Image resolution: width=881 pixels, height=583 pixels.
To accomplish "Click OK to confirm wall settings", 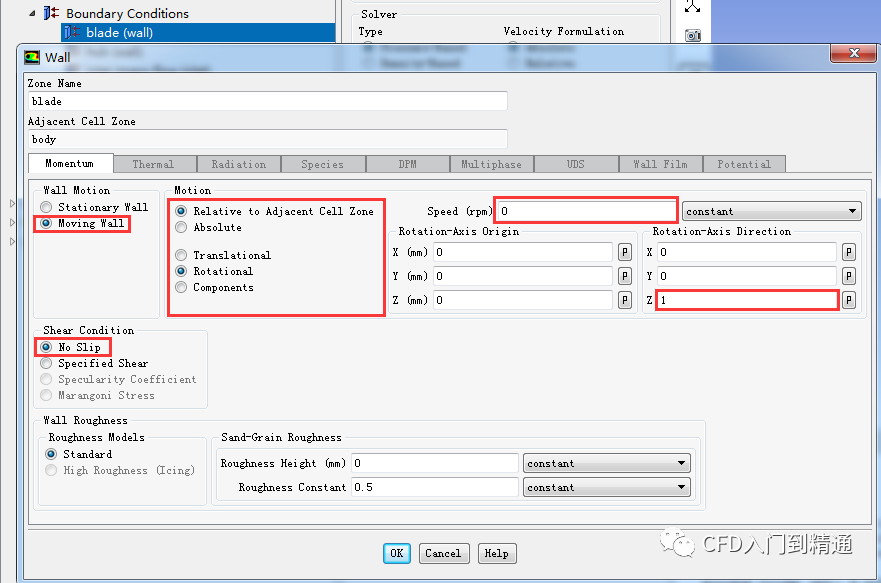I will (397, 553).
